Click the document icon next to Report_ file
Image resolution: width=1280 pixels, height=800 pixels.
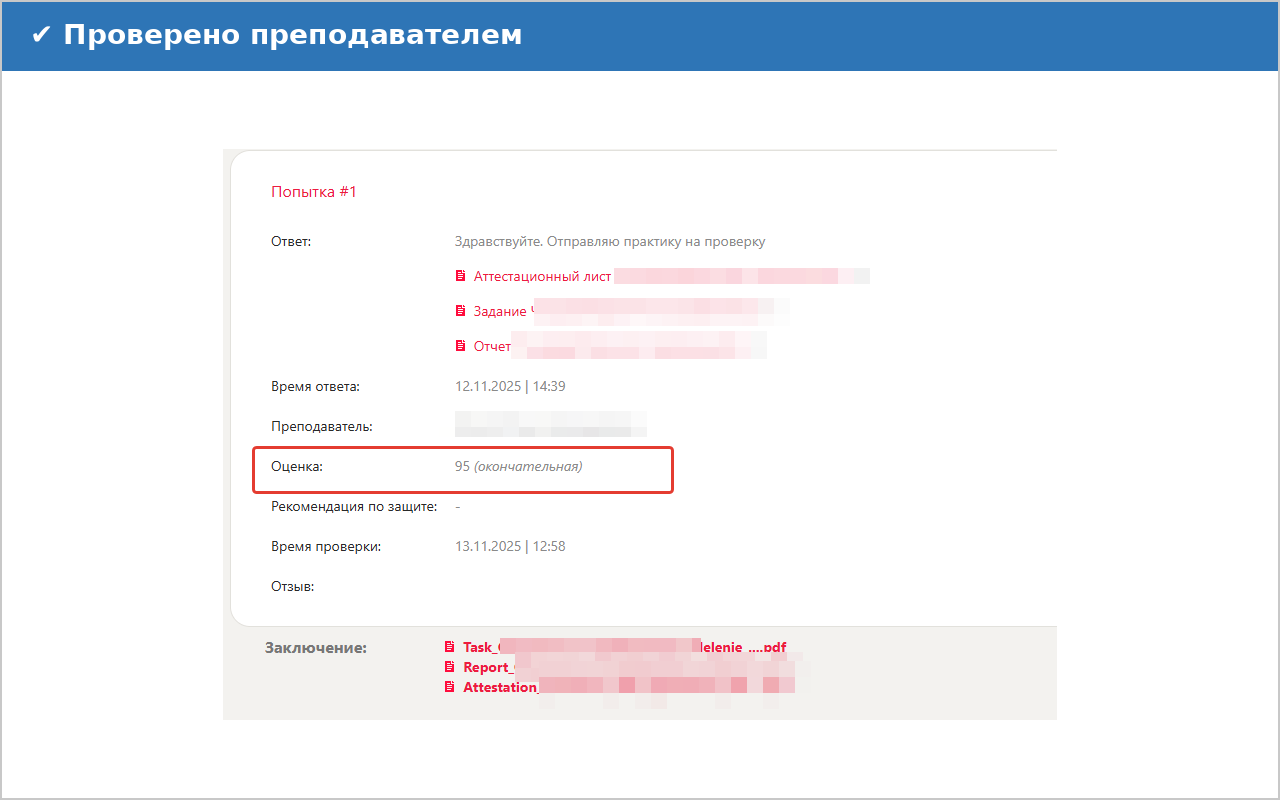(x=450, y=667)
